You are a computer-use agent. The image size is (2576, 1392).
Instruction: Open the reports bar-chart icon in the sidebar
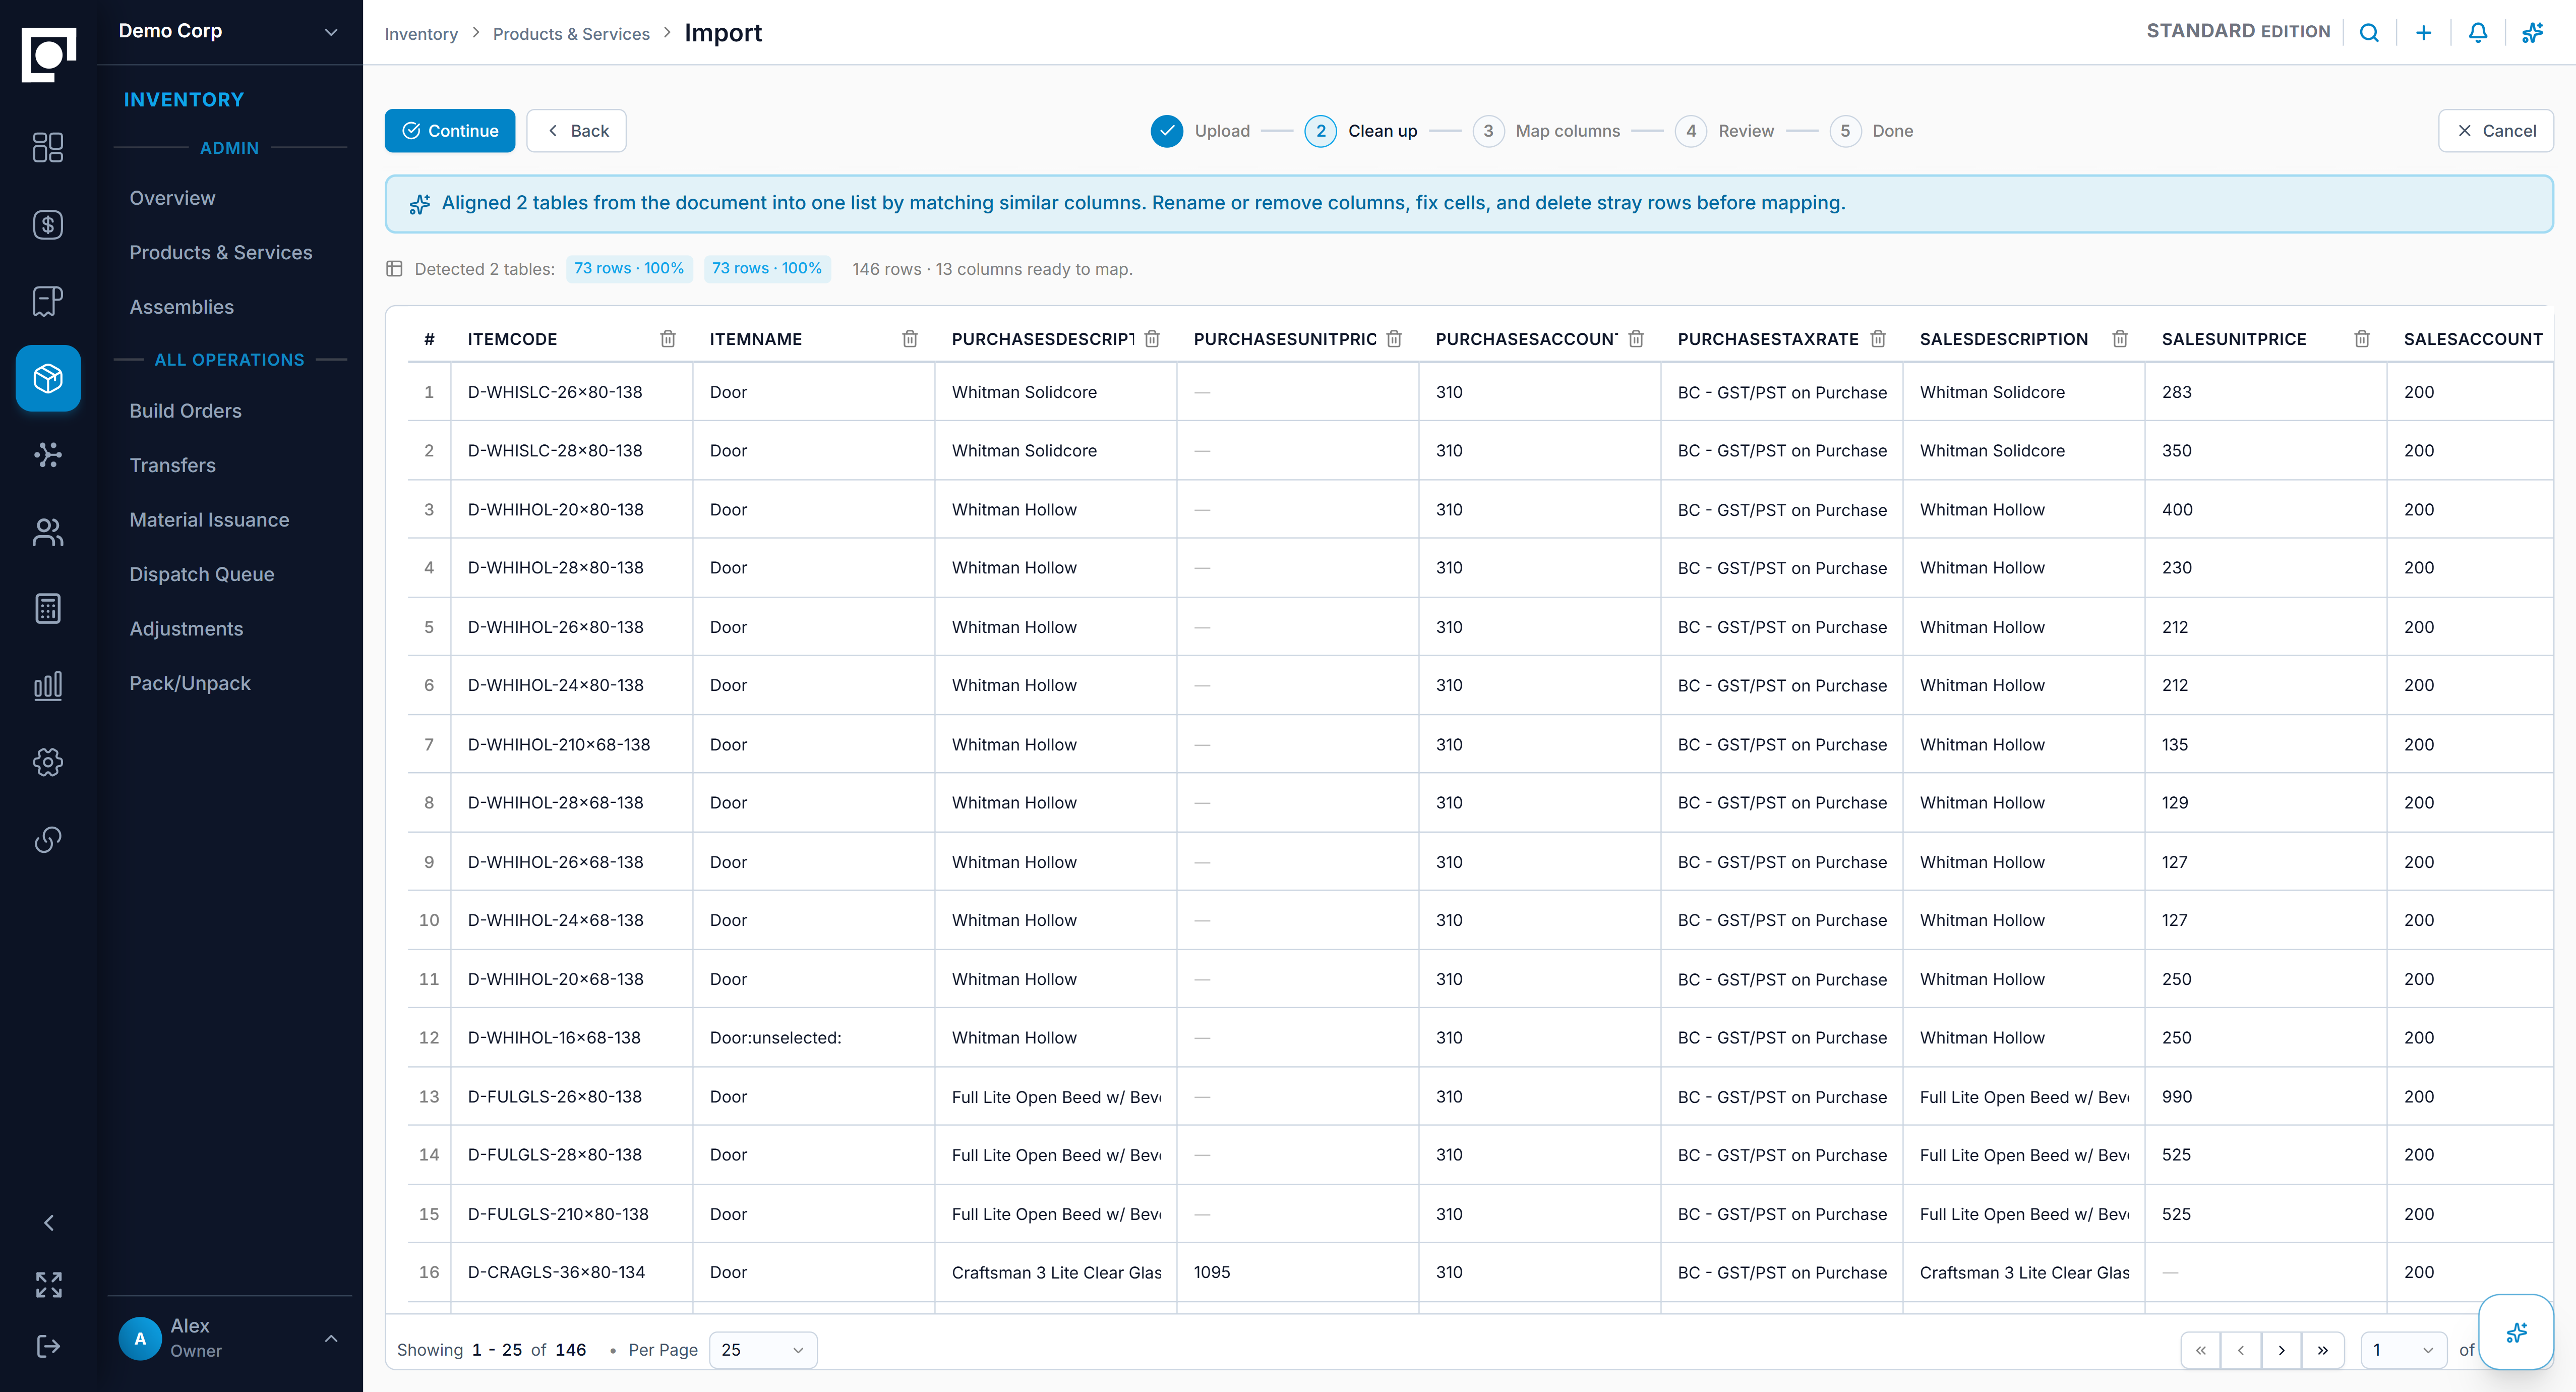48,686
